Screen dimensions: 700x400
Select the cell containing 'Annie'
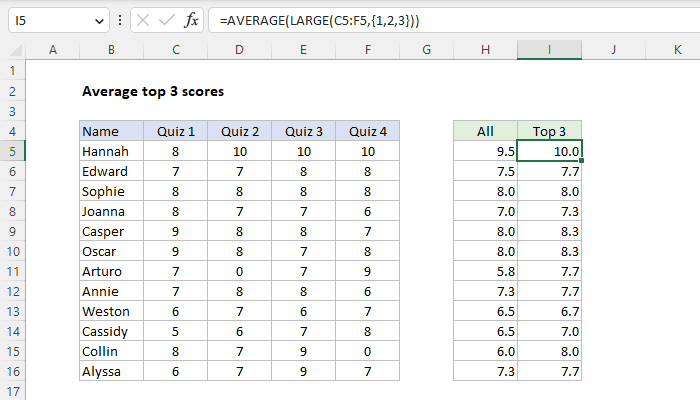tap(112, 292)
